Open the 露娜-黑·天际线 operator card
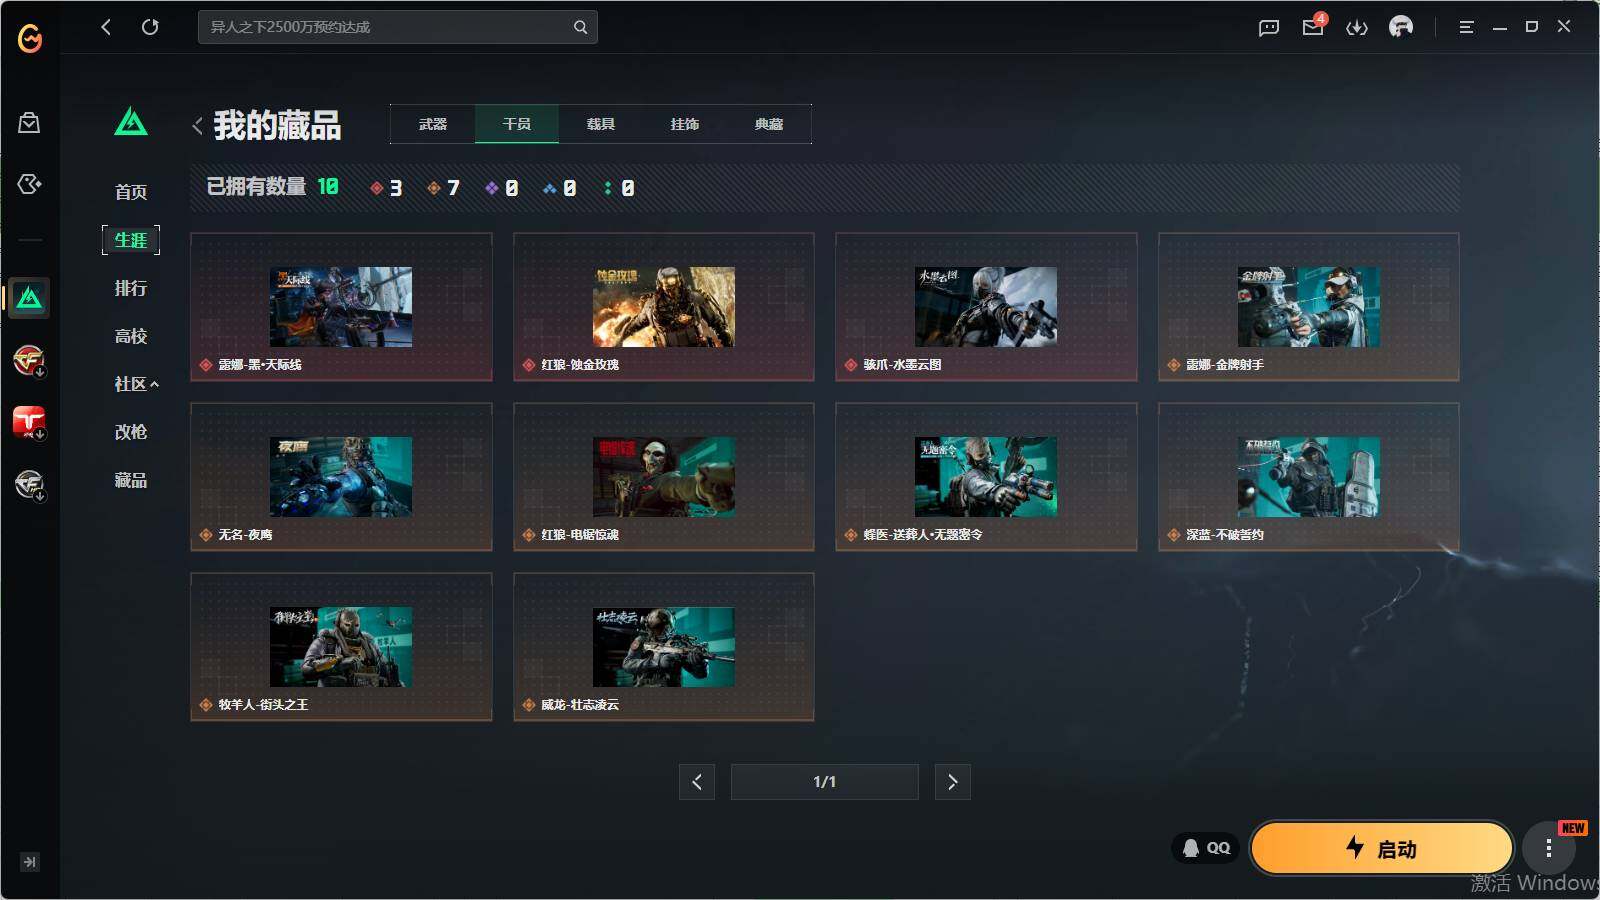 point(341,307)
